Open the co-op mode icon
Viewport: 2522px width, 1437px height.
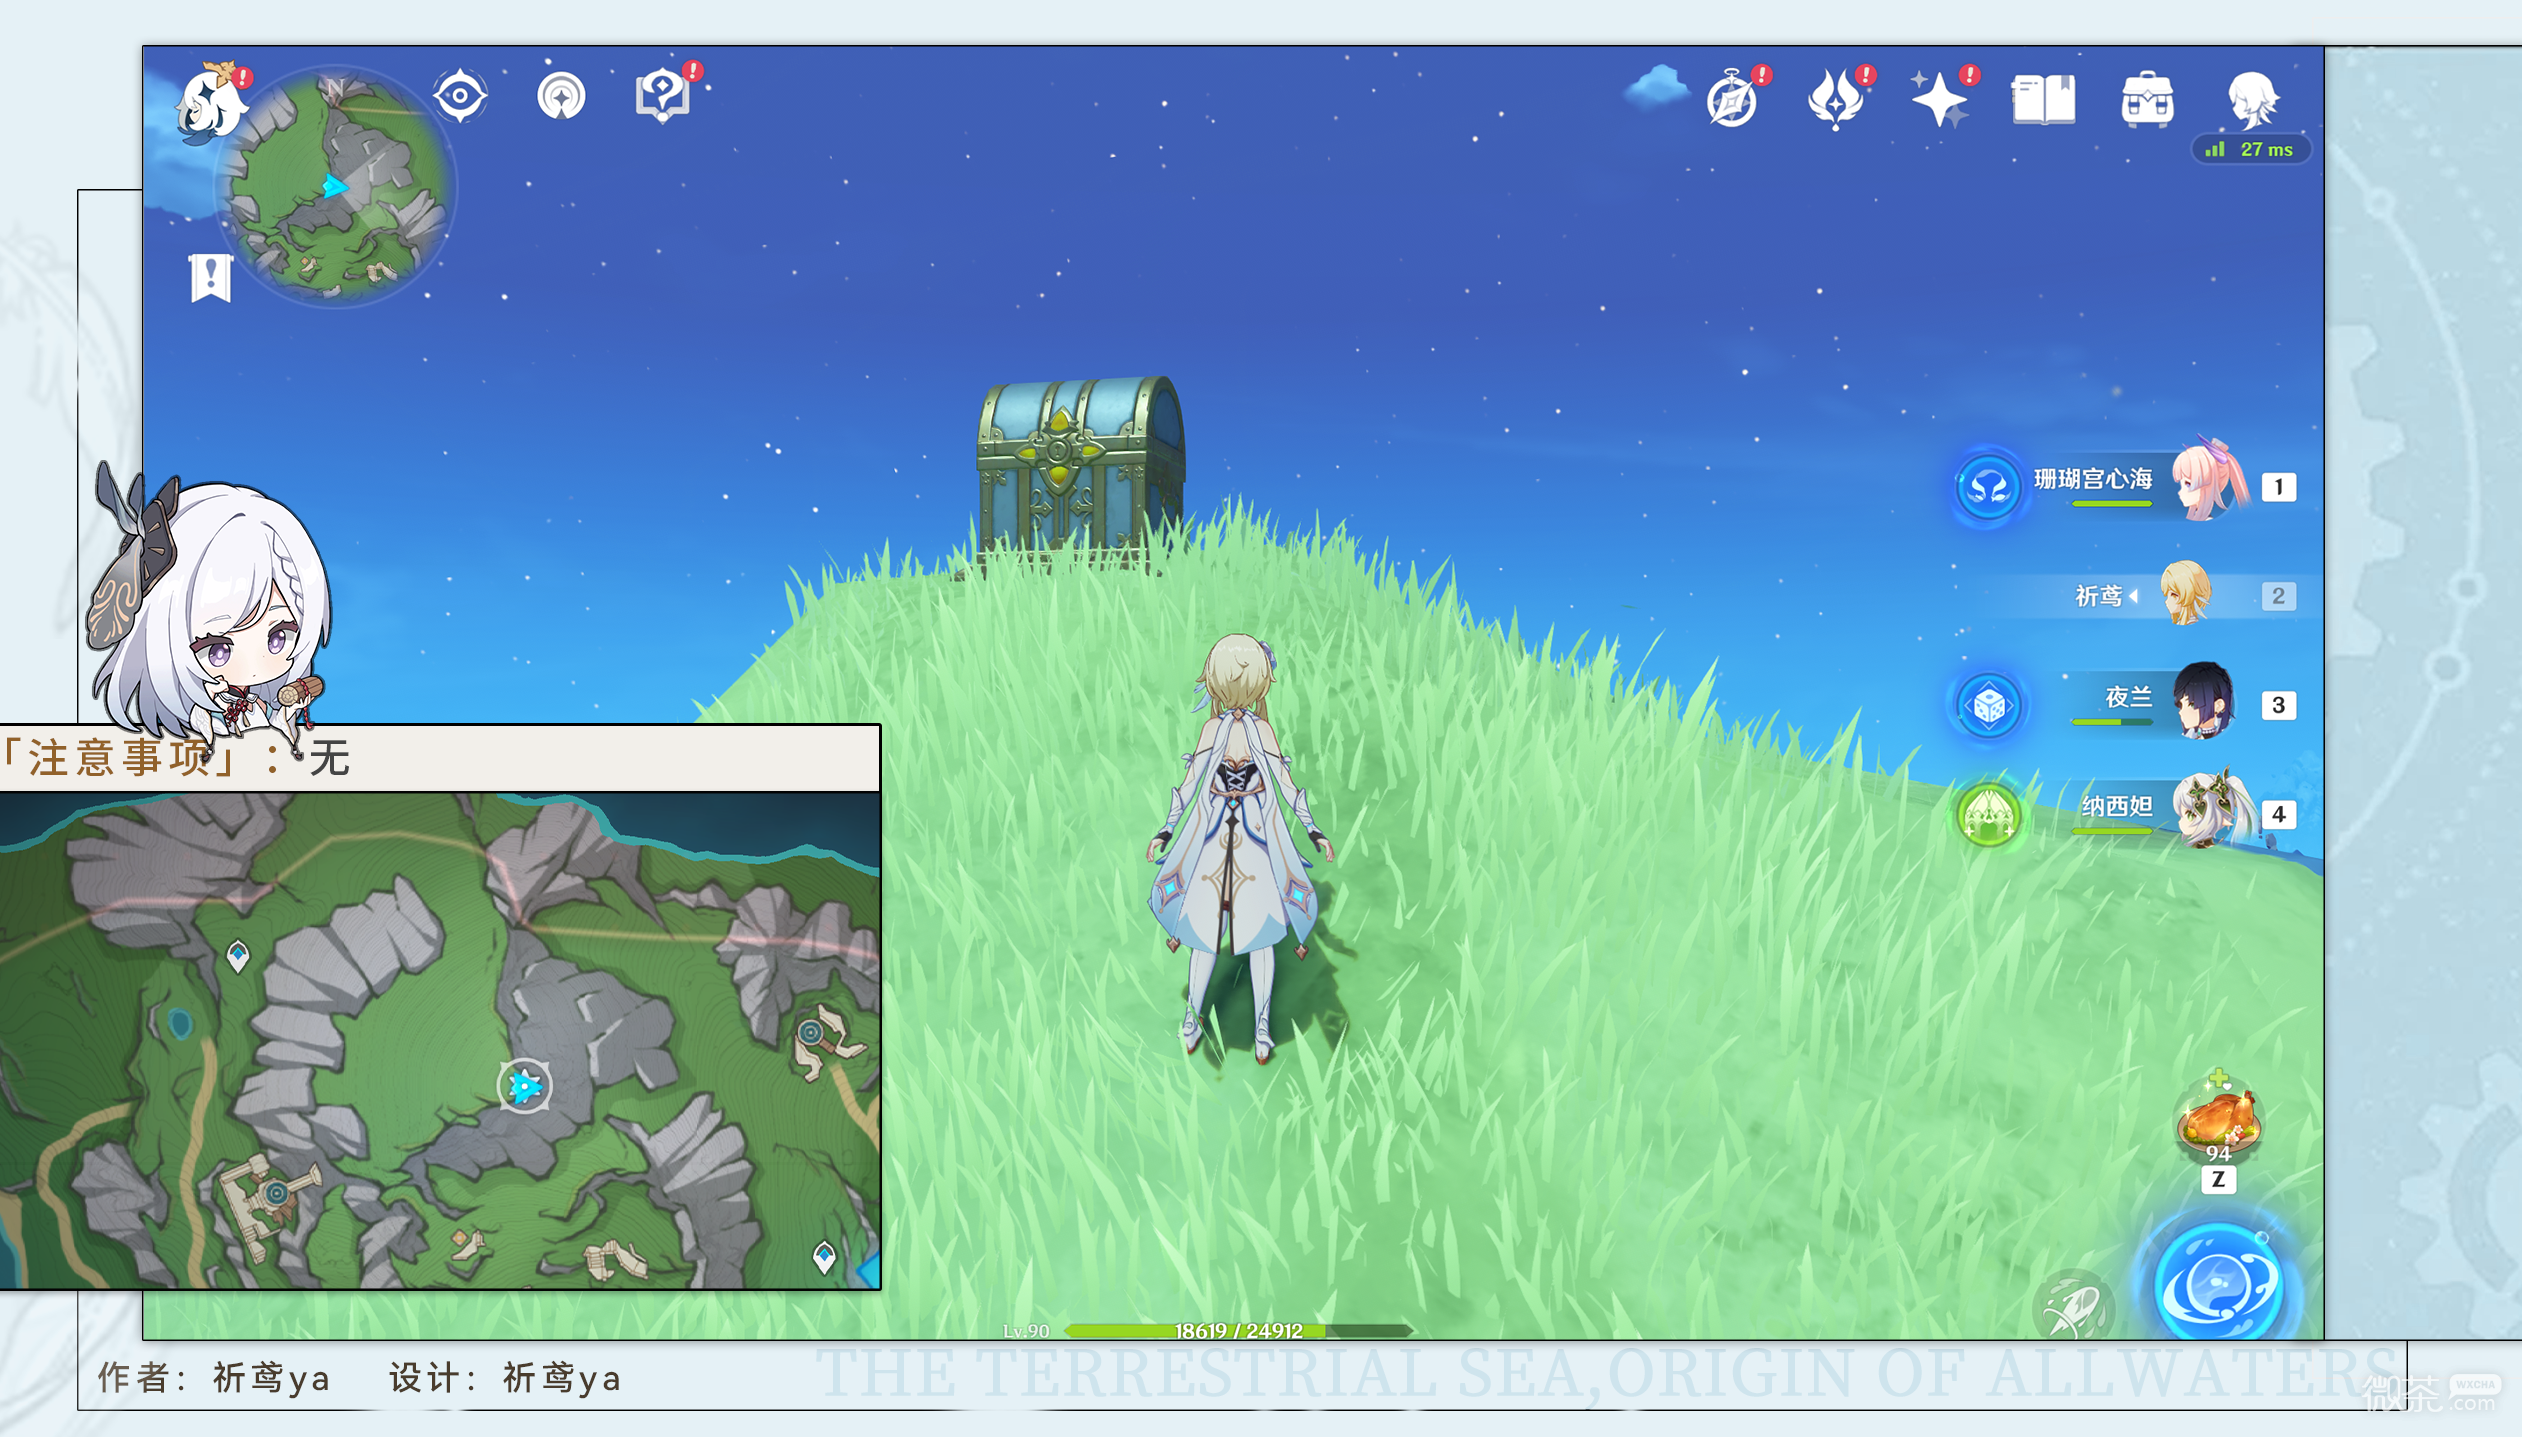tap(561, 97)
